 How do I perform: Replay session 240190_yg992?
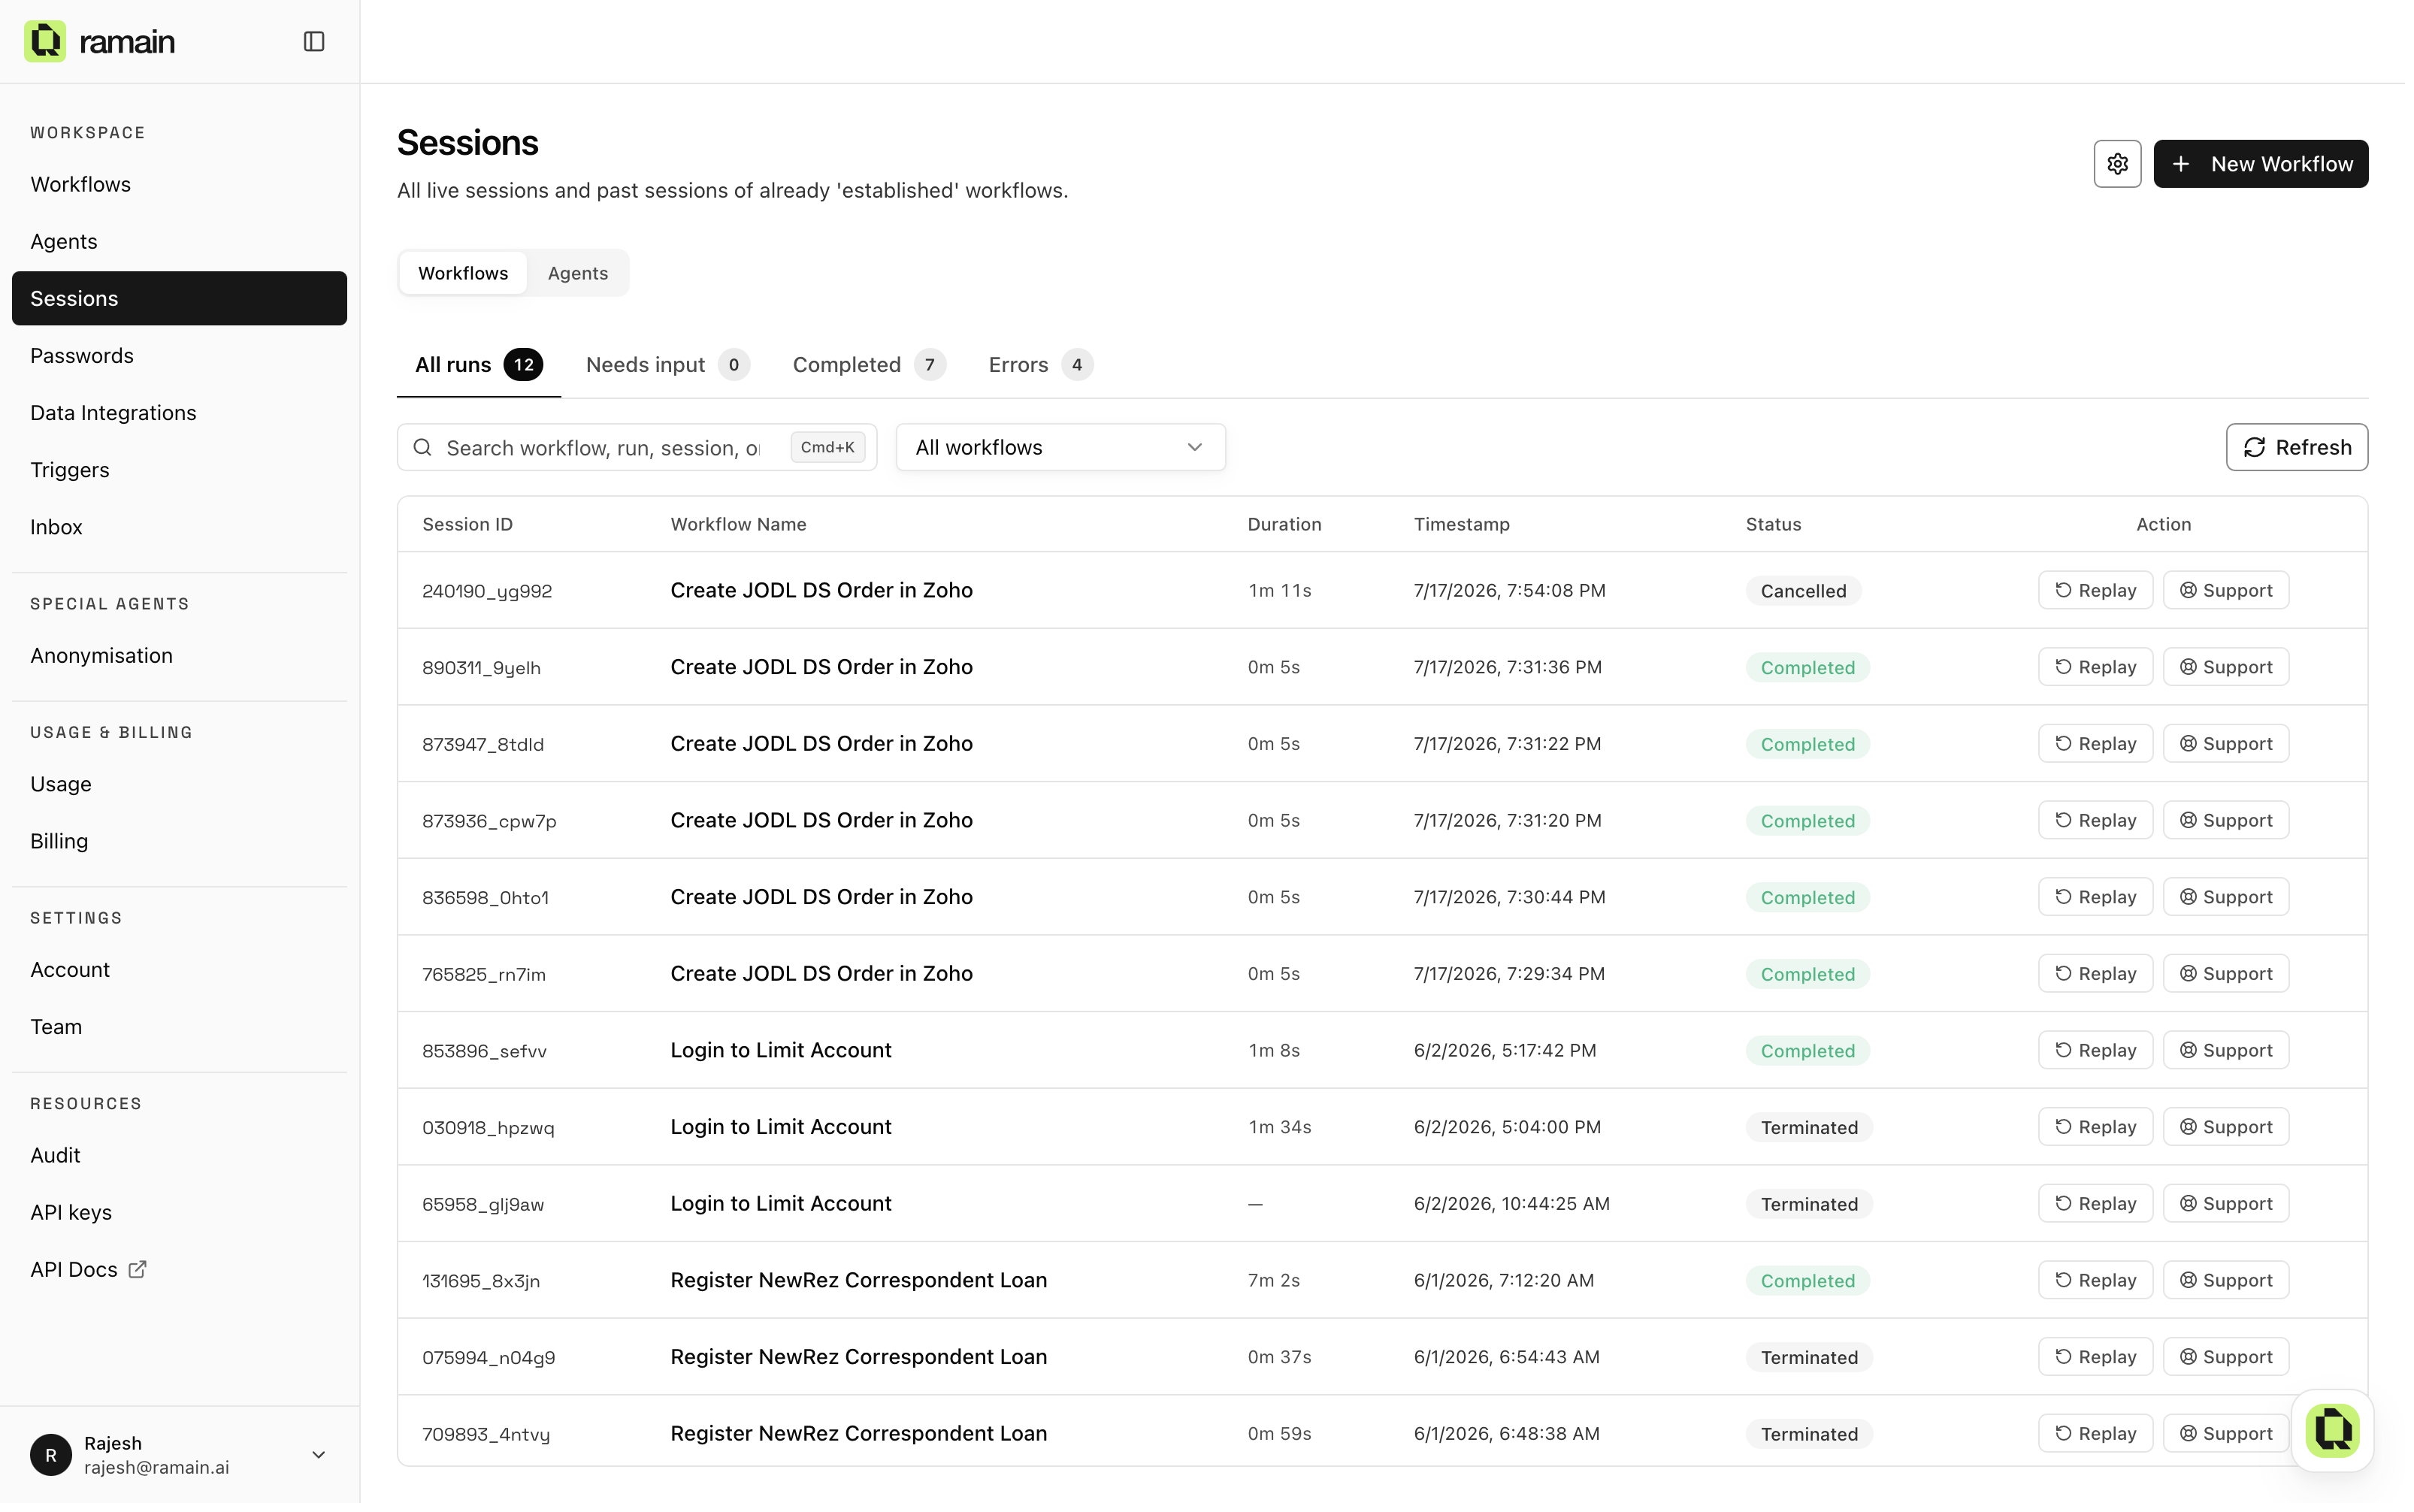tap(2095, 590)
